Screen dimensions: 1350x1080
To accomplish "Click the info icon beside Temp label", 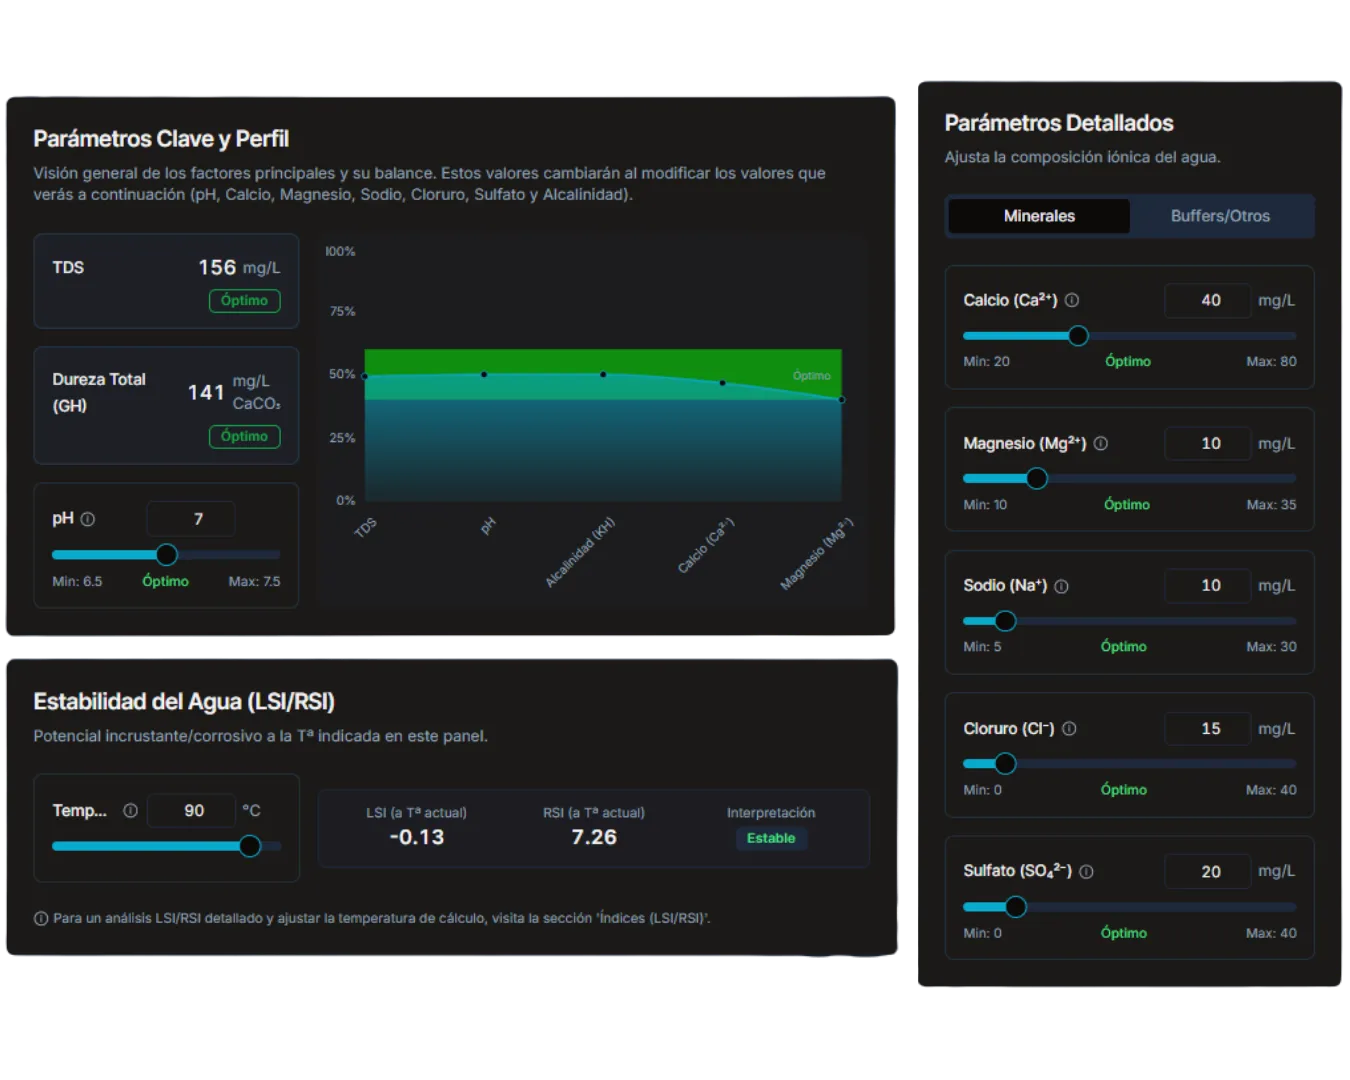I will point(130,811).
